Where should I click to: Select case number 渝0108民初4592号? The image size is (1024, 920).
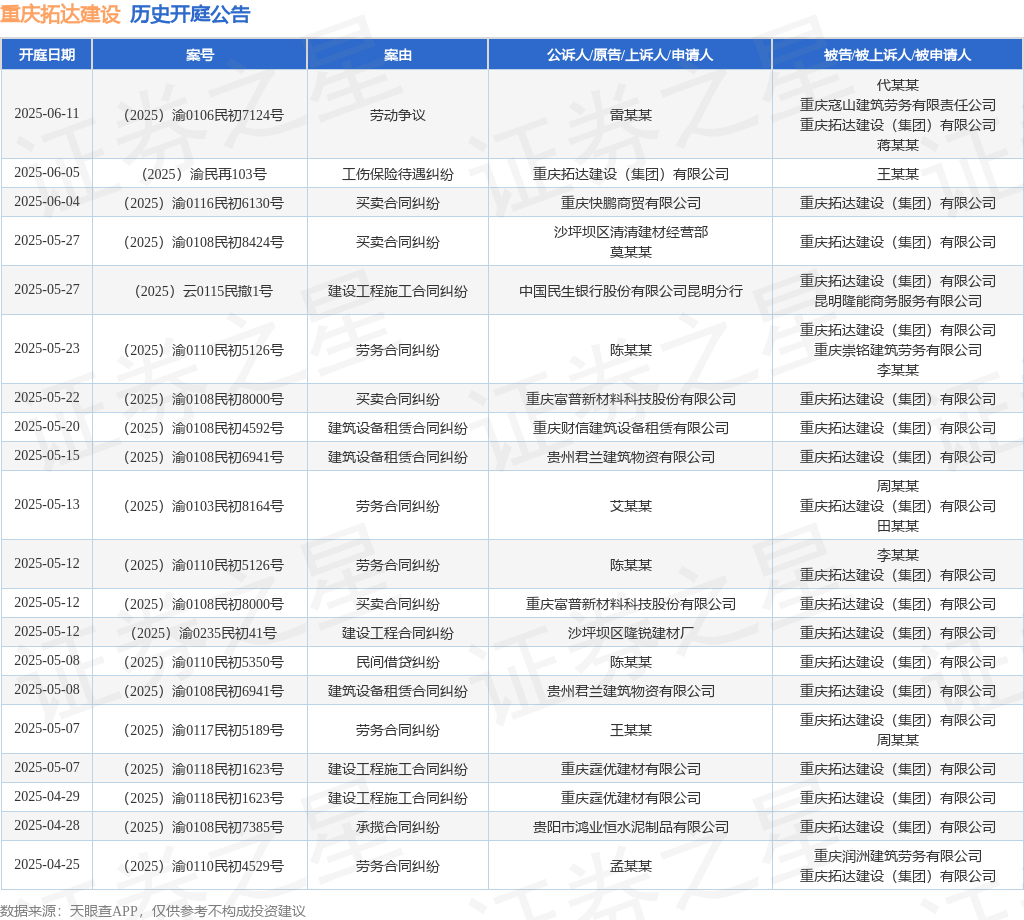point(204,428)
